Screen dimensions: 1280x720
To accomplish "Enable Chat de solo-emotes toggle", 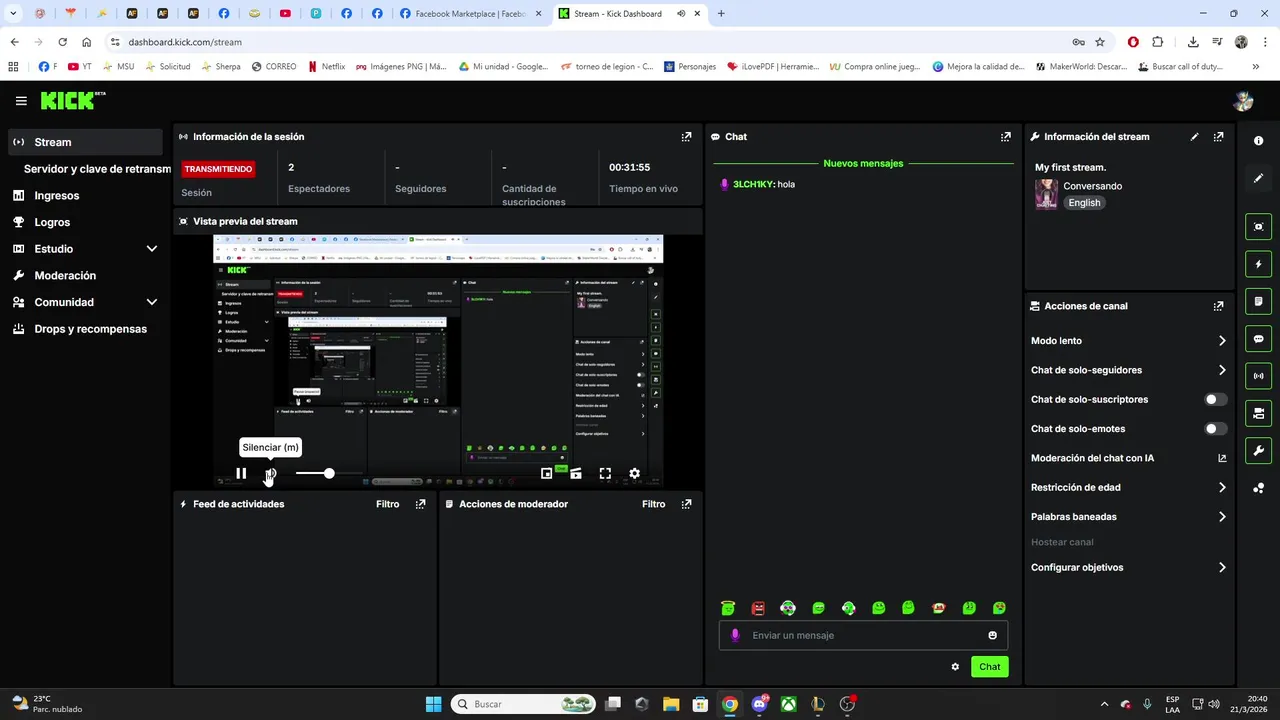I will coord(1215,429).
